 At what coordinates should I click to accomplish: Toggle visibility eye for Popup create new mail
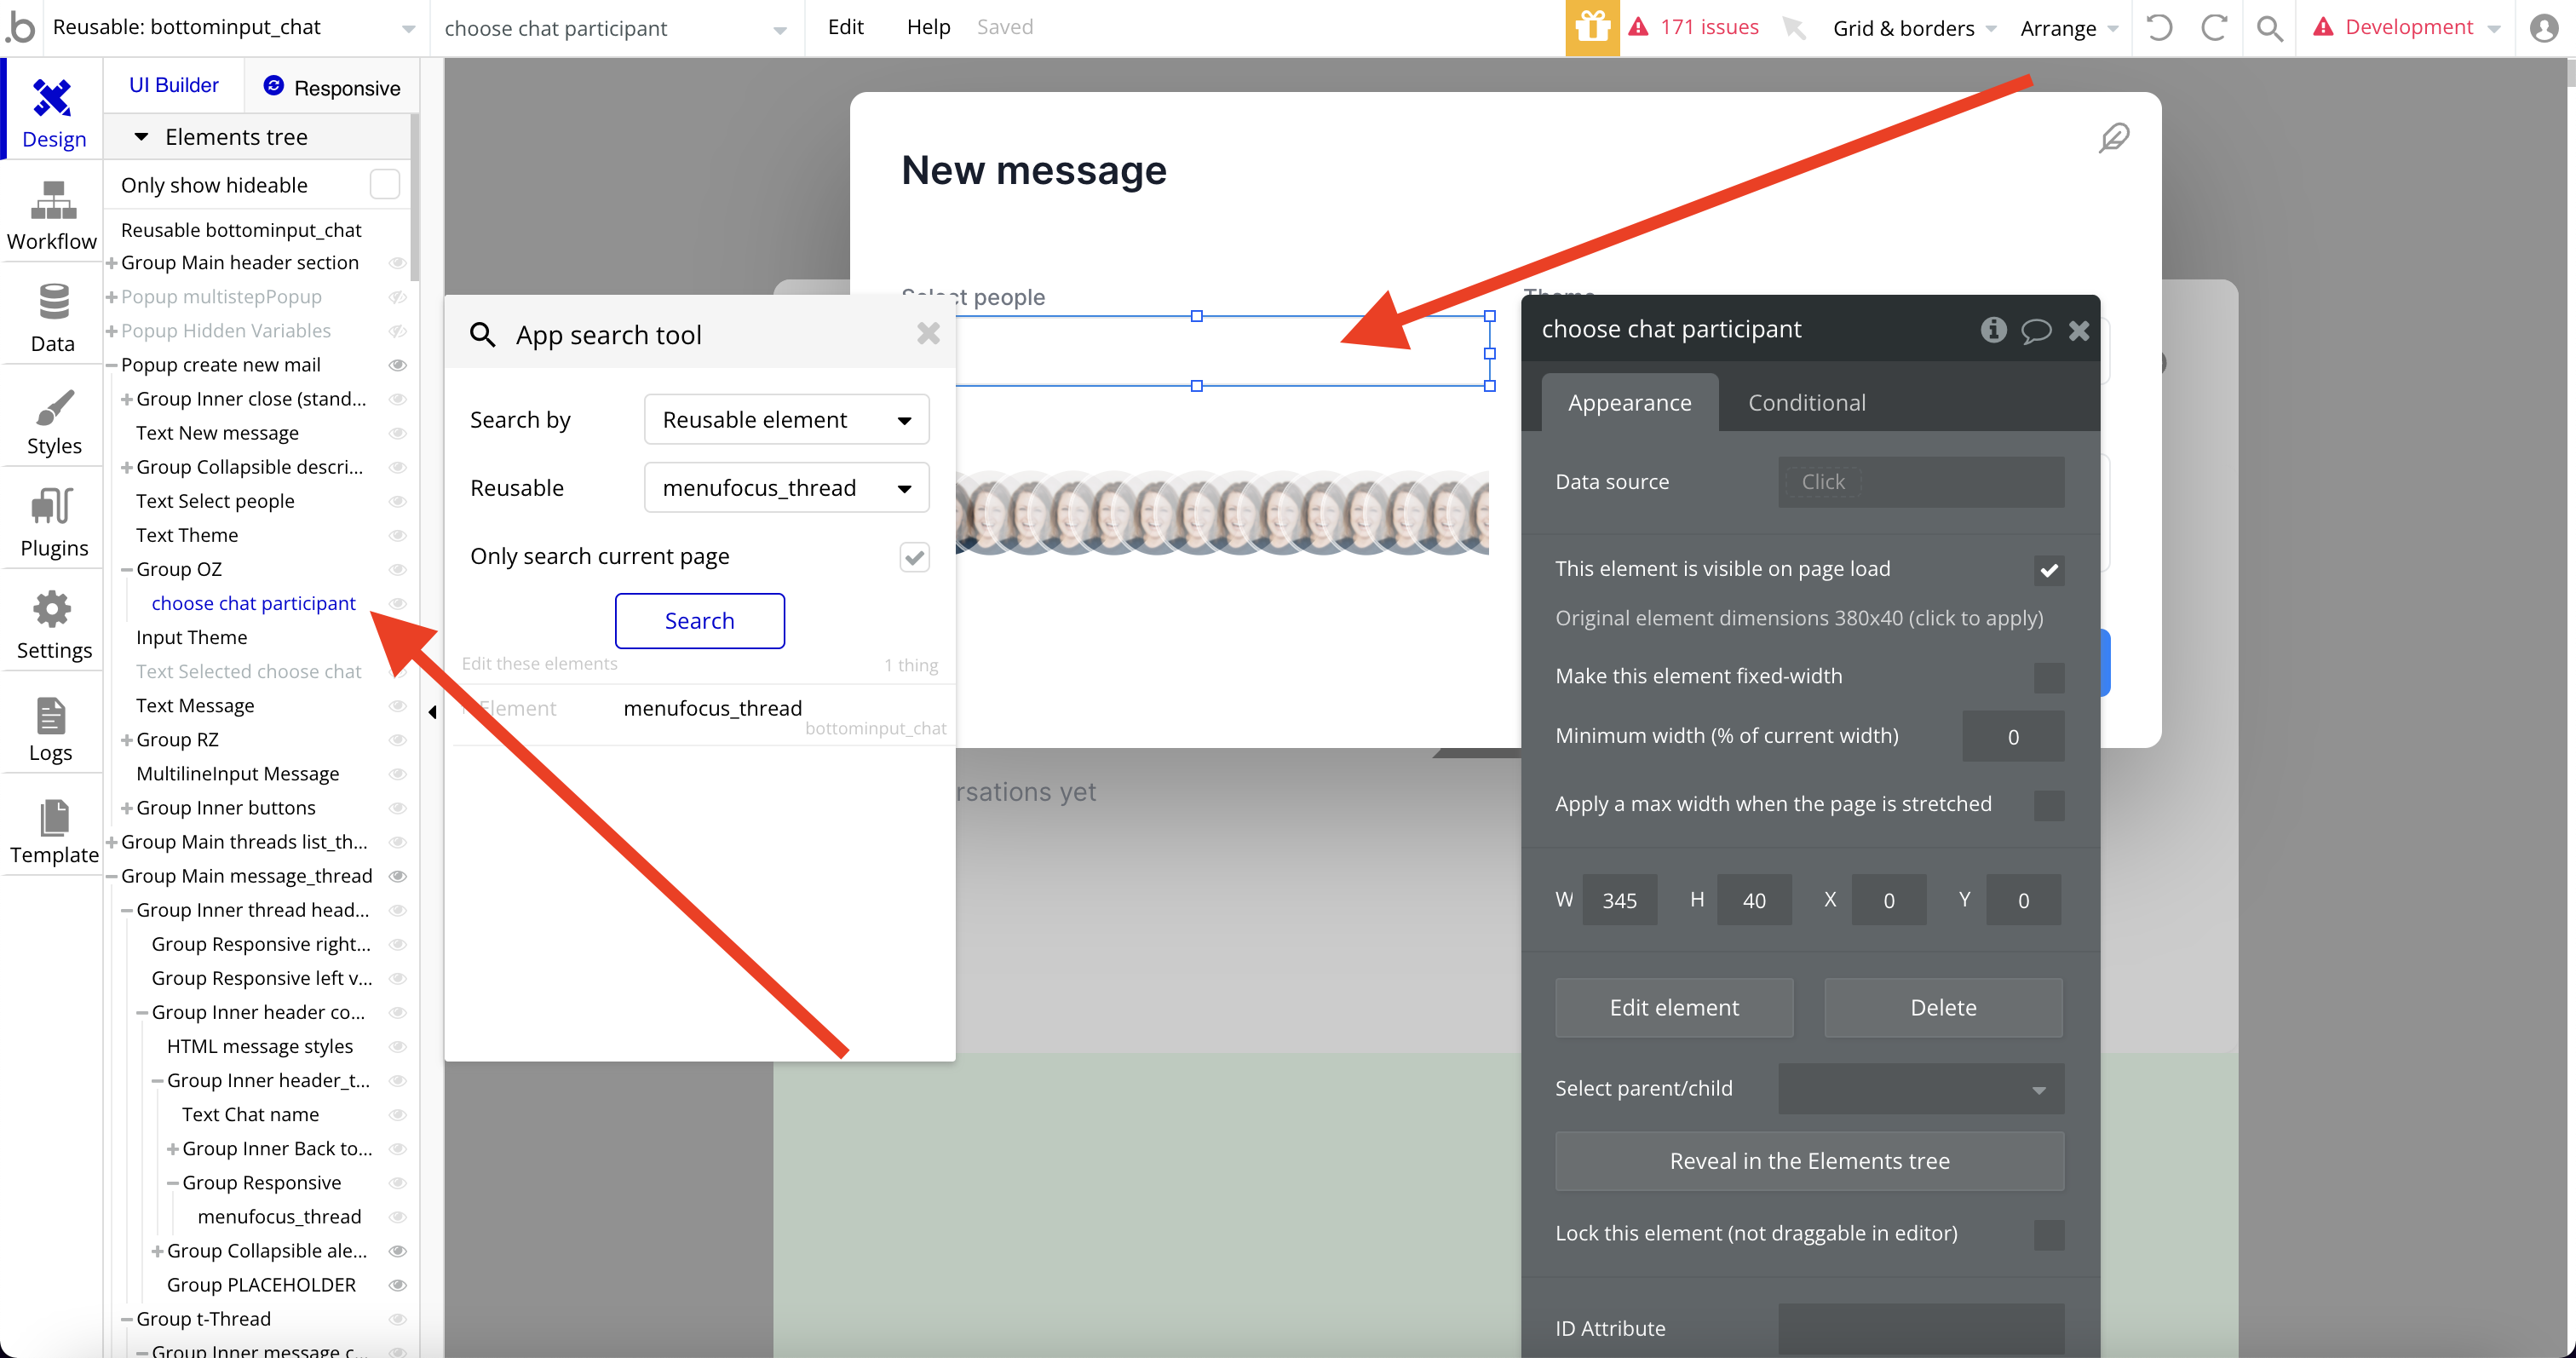coord(397,365)
